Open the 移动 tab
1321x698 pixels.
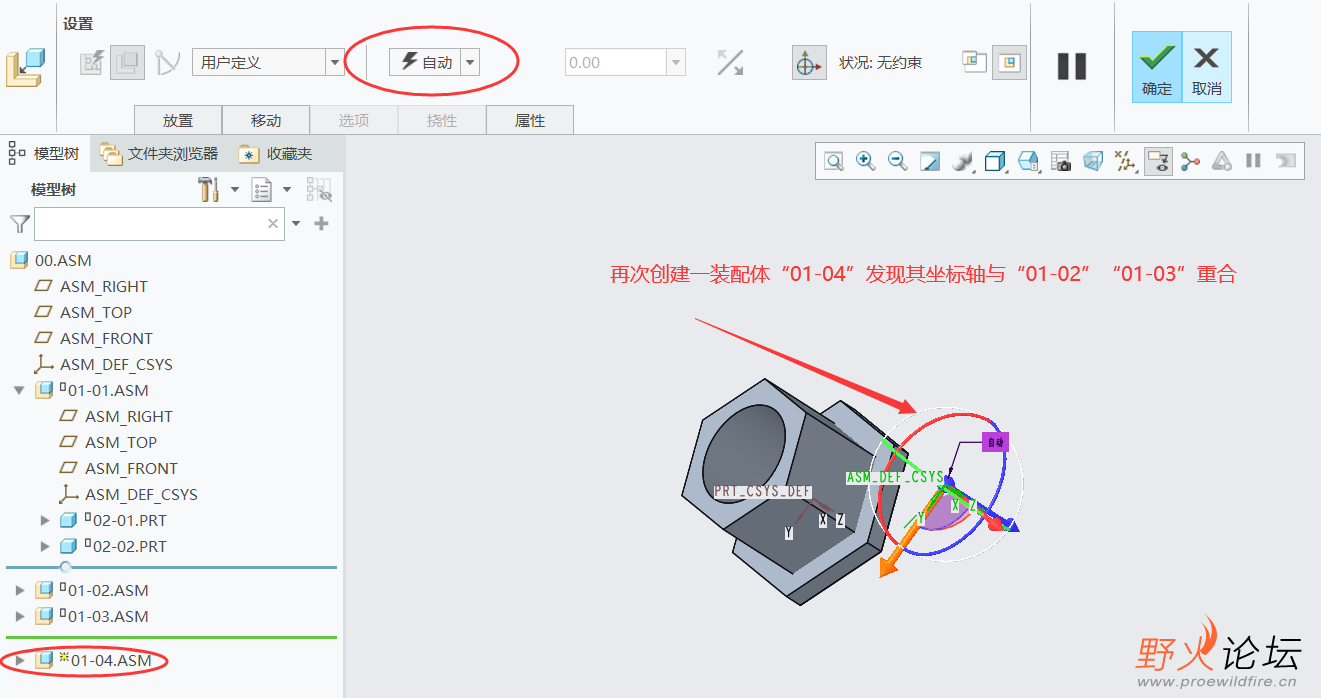point(266,120)
